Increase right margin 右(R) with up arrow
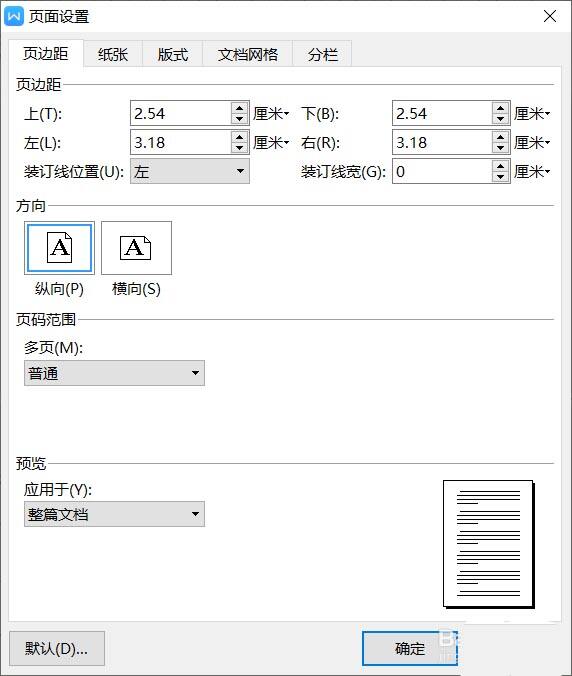 tap(500, 137)
